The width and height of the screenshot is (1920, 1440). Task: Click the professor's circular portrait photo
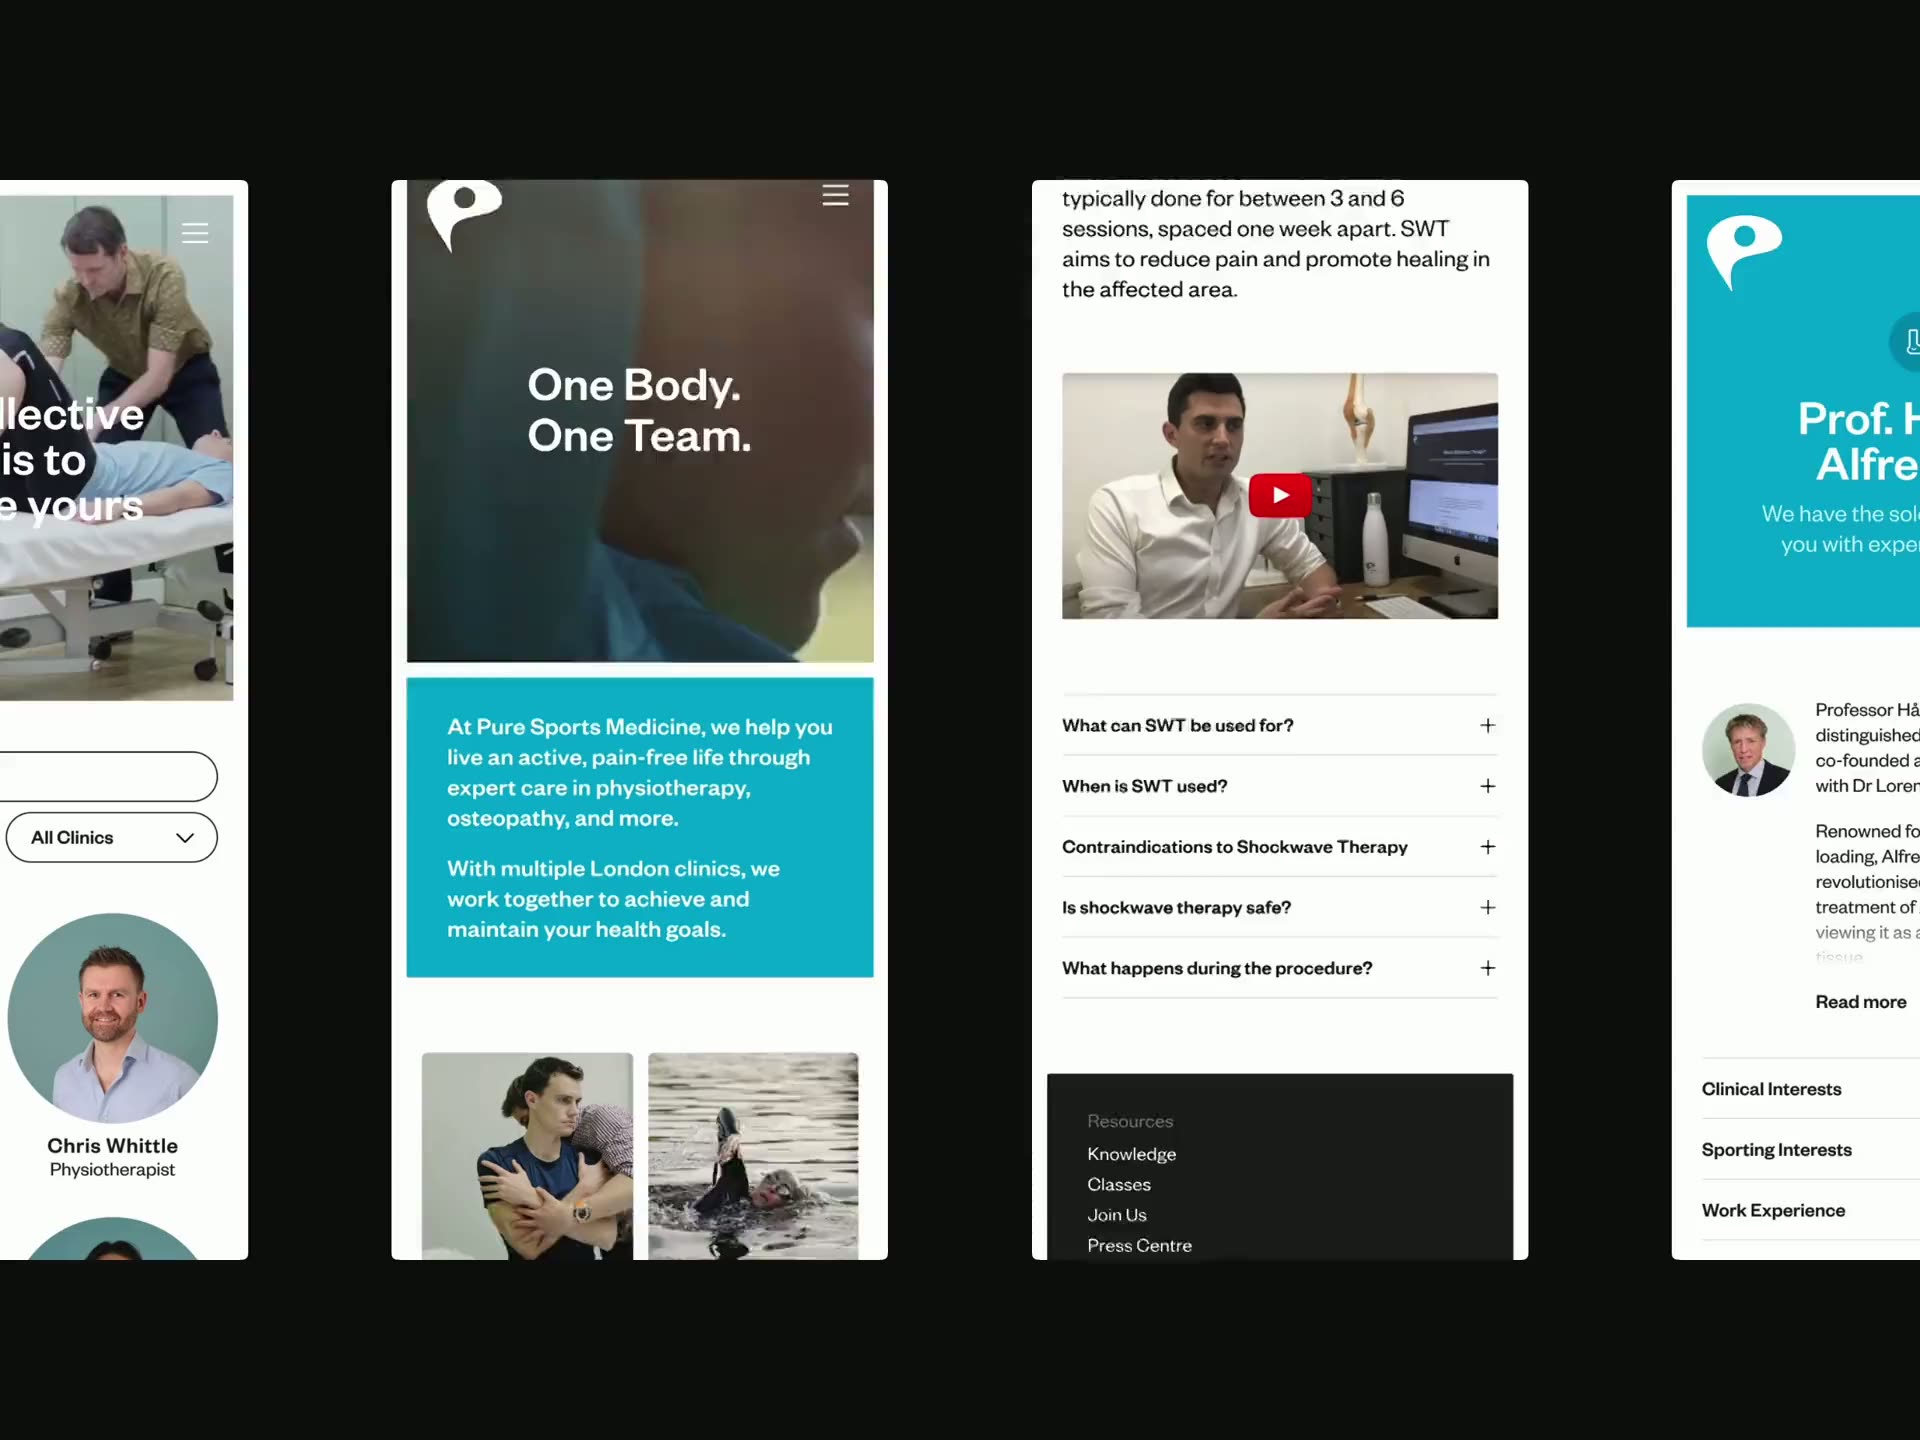[x=1749, y=750]
